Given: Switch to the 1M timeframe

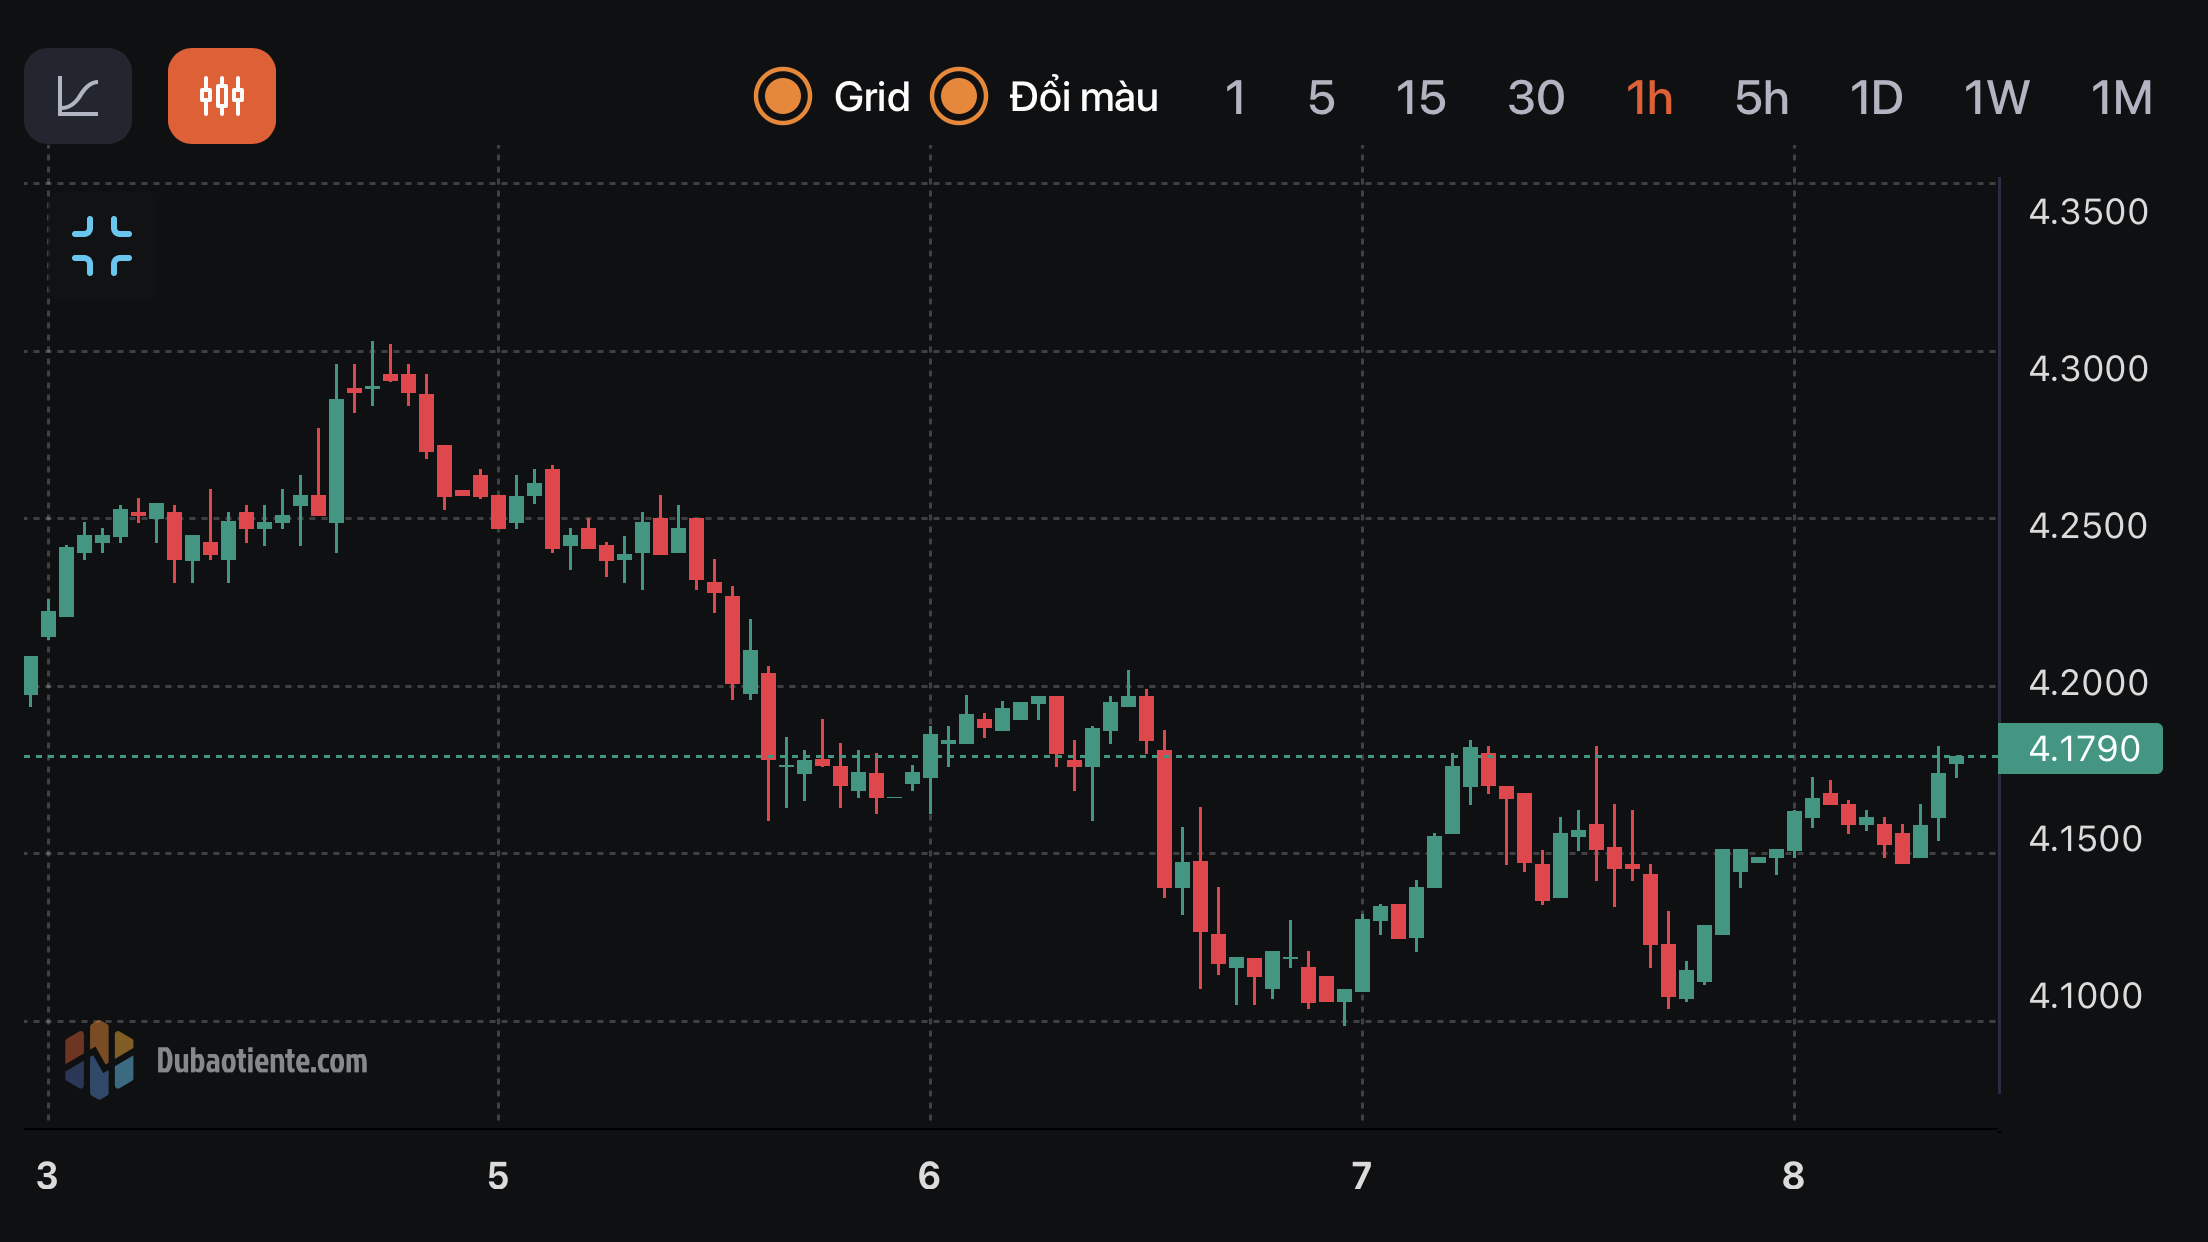Looking at the screenshot, I should click(2121, 98).
